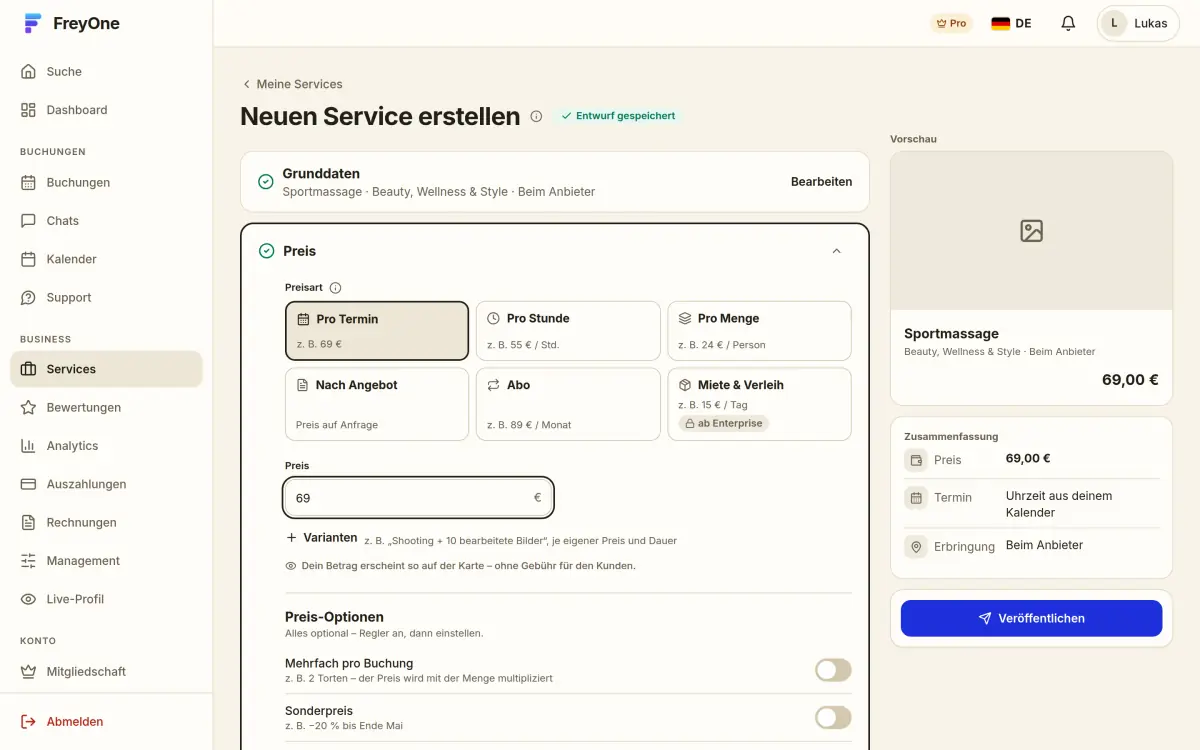
Task: Open Suche in the sidebar
Action: [106, 72]
